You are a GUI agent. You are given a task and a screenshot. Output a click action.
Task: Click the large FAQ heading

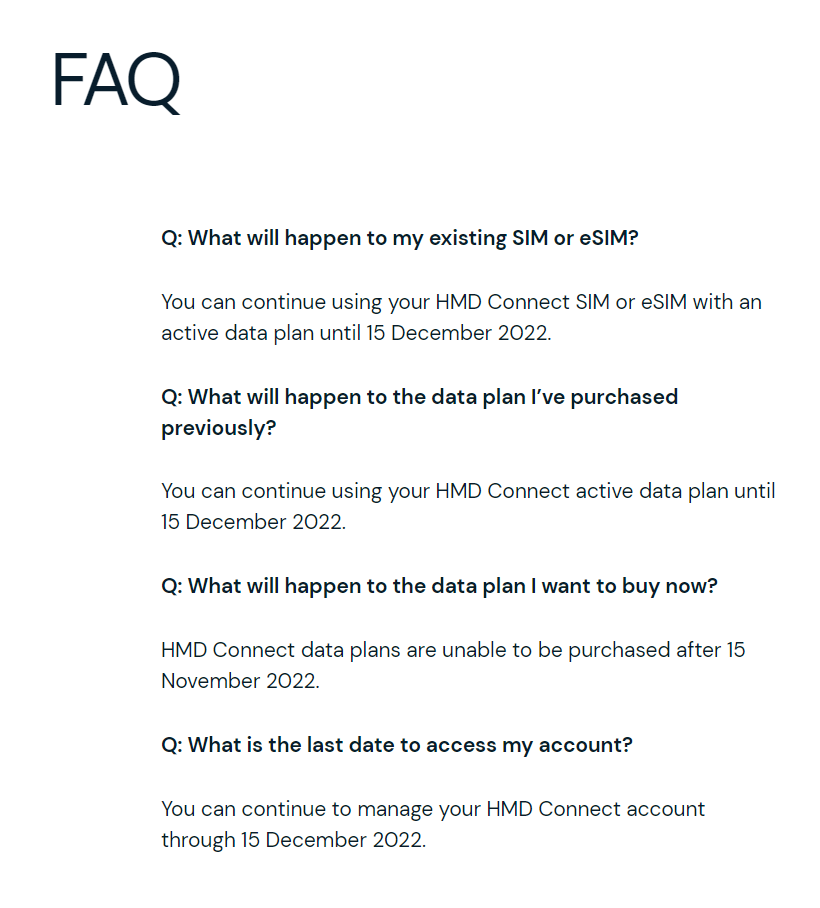(116, 81)
